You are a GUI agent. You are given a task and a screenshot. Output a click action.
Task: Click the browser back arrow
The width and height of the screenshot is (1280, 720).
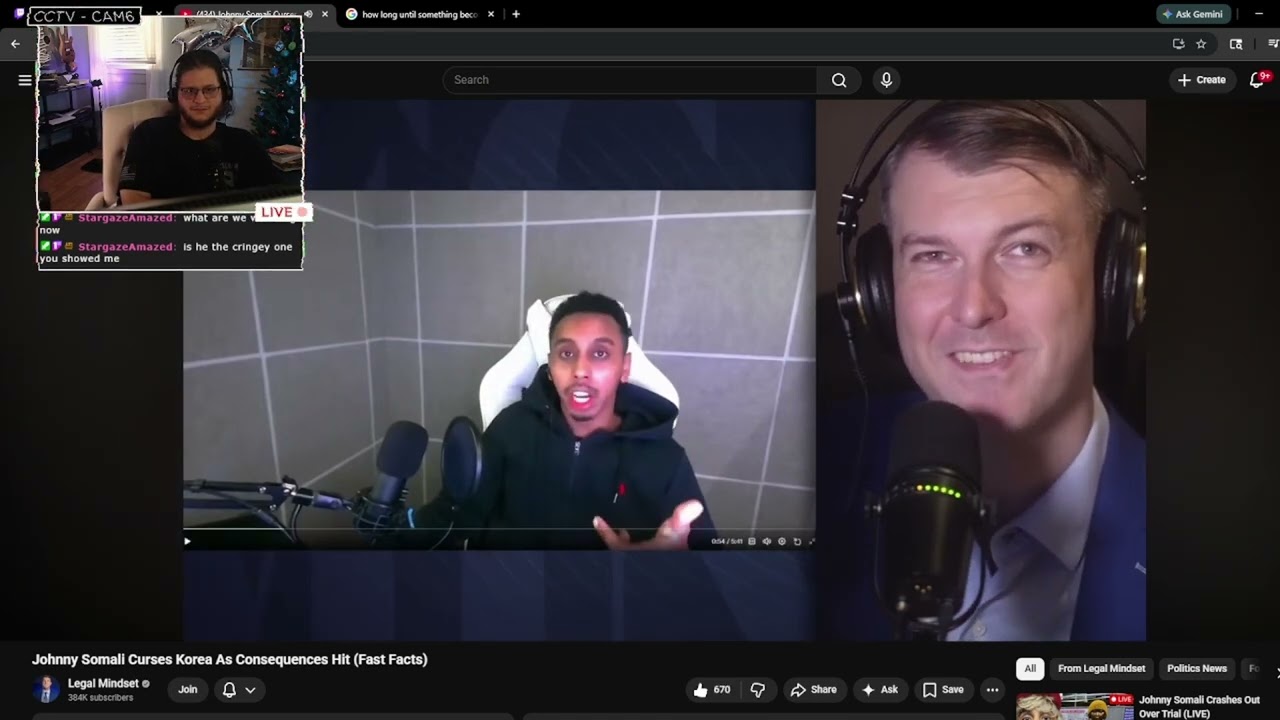coord(15,44)
